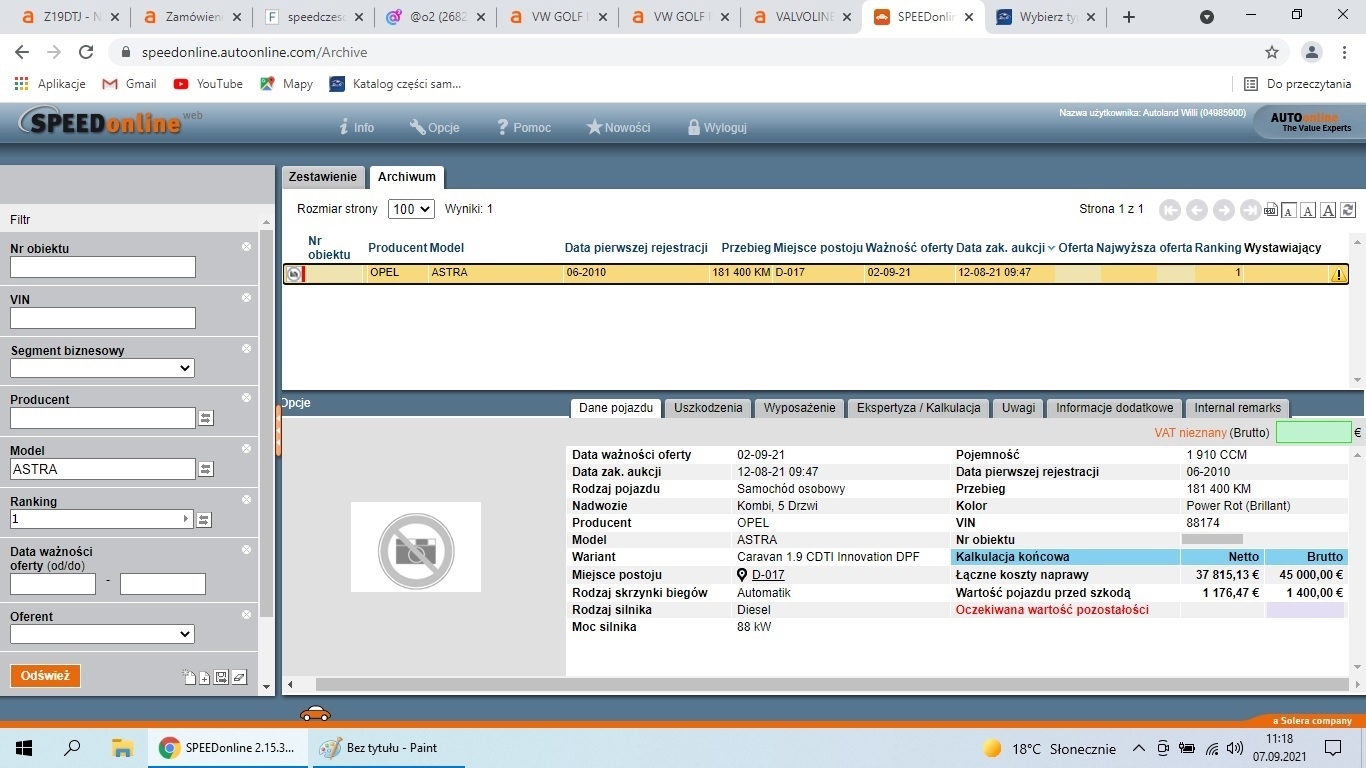Remove the VIN filter using its X toggle
The image size is (1366, 768).
point(246,297)
